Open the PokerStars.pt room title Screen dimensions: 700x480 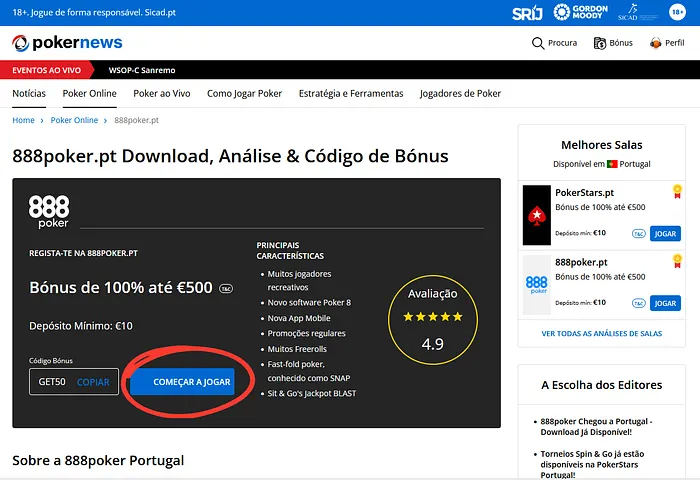pos(584,192)
